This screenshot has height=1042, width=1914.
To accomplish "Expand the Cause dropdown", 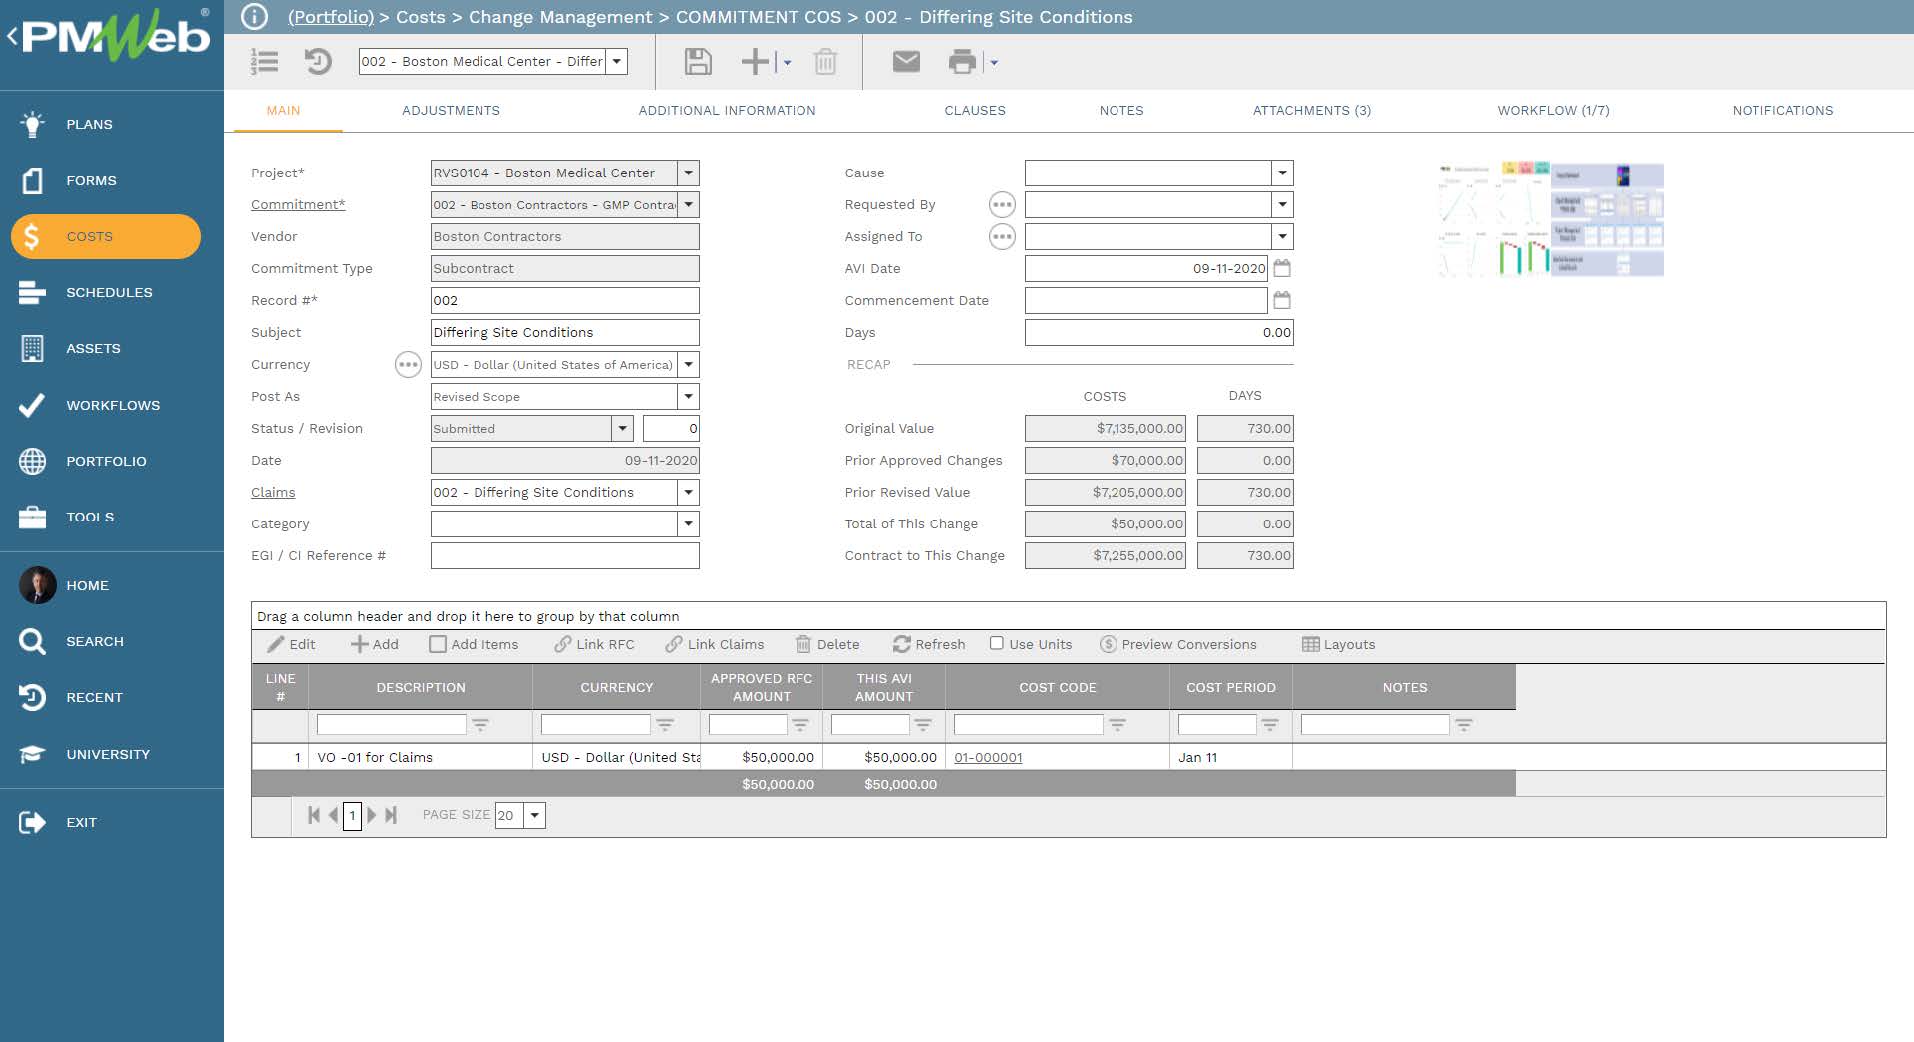I will (1282, 173).
